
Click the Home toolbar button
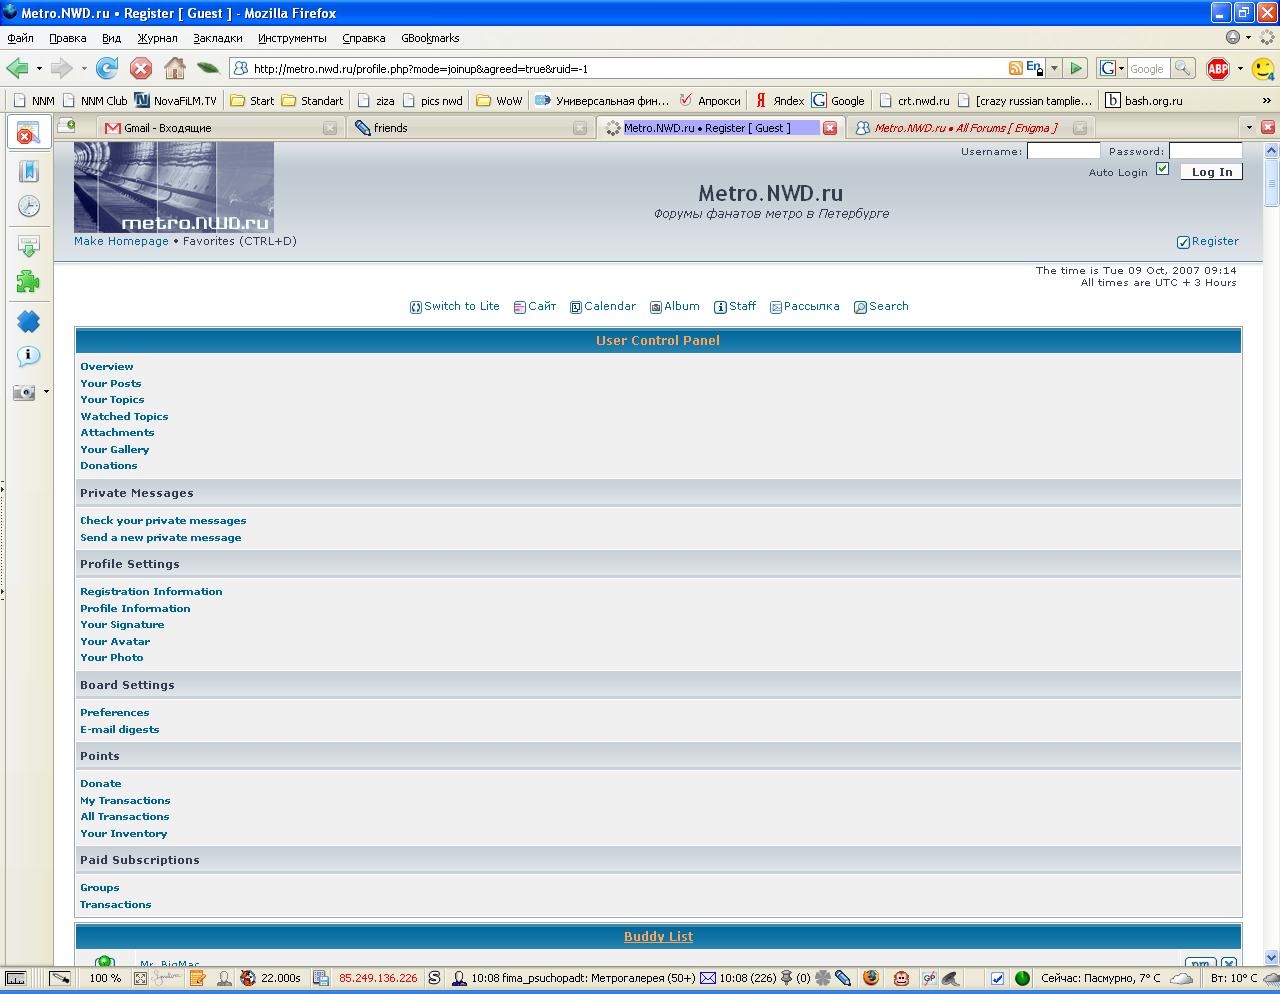point(174,68)
